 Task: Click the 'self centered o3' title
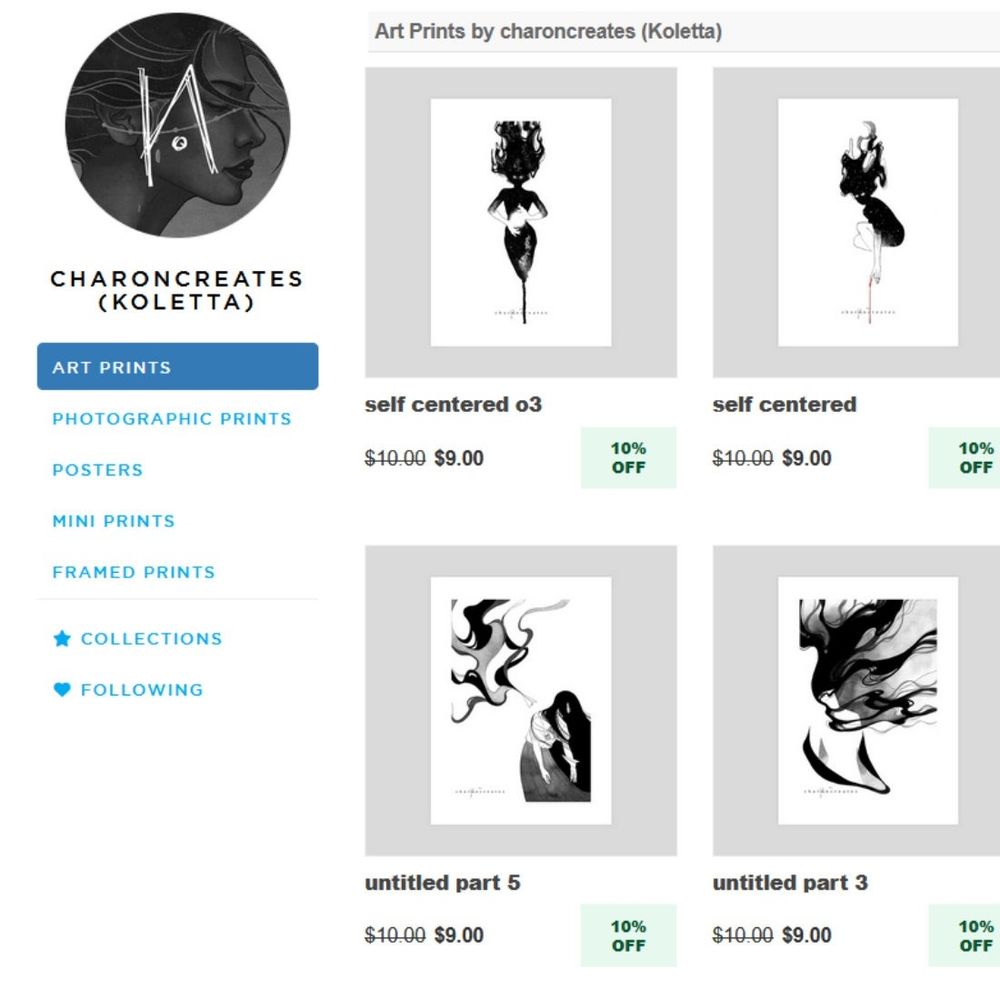click(x=453, y=404)
